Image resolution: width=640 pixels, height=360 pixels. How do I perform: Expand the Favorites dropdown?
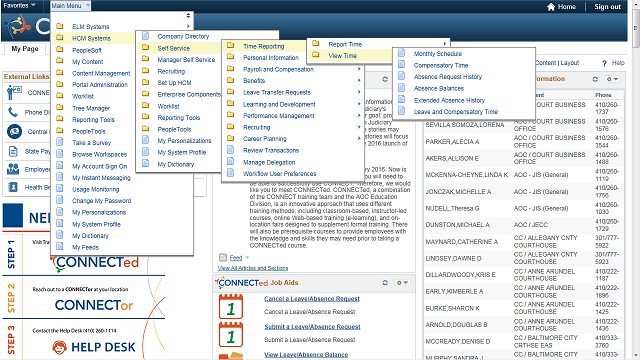(19, 5)
